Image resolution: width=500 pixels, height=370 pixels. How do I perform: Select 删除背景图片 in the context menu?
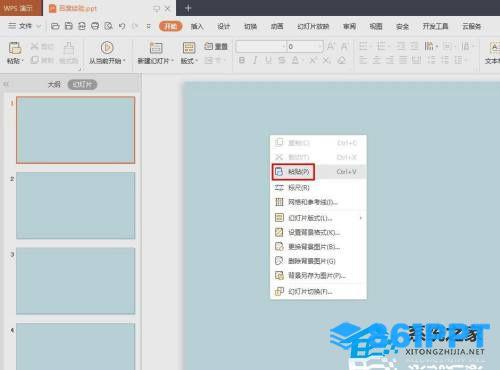[x=318, y=261]
